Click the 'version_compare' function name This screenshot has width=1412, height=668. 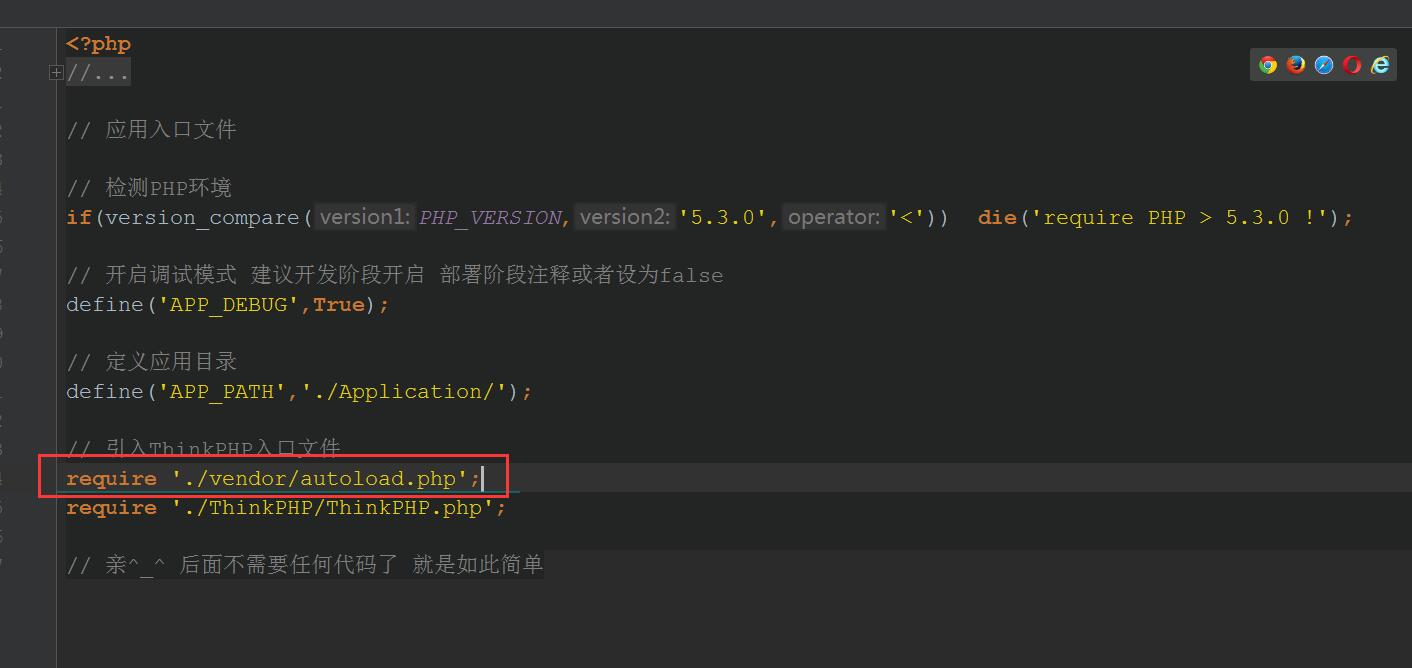tap(201, 217)
